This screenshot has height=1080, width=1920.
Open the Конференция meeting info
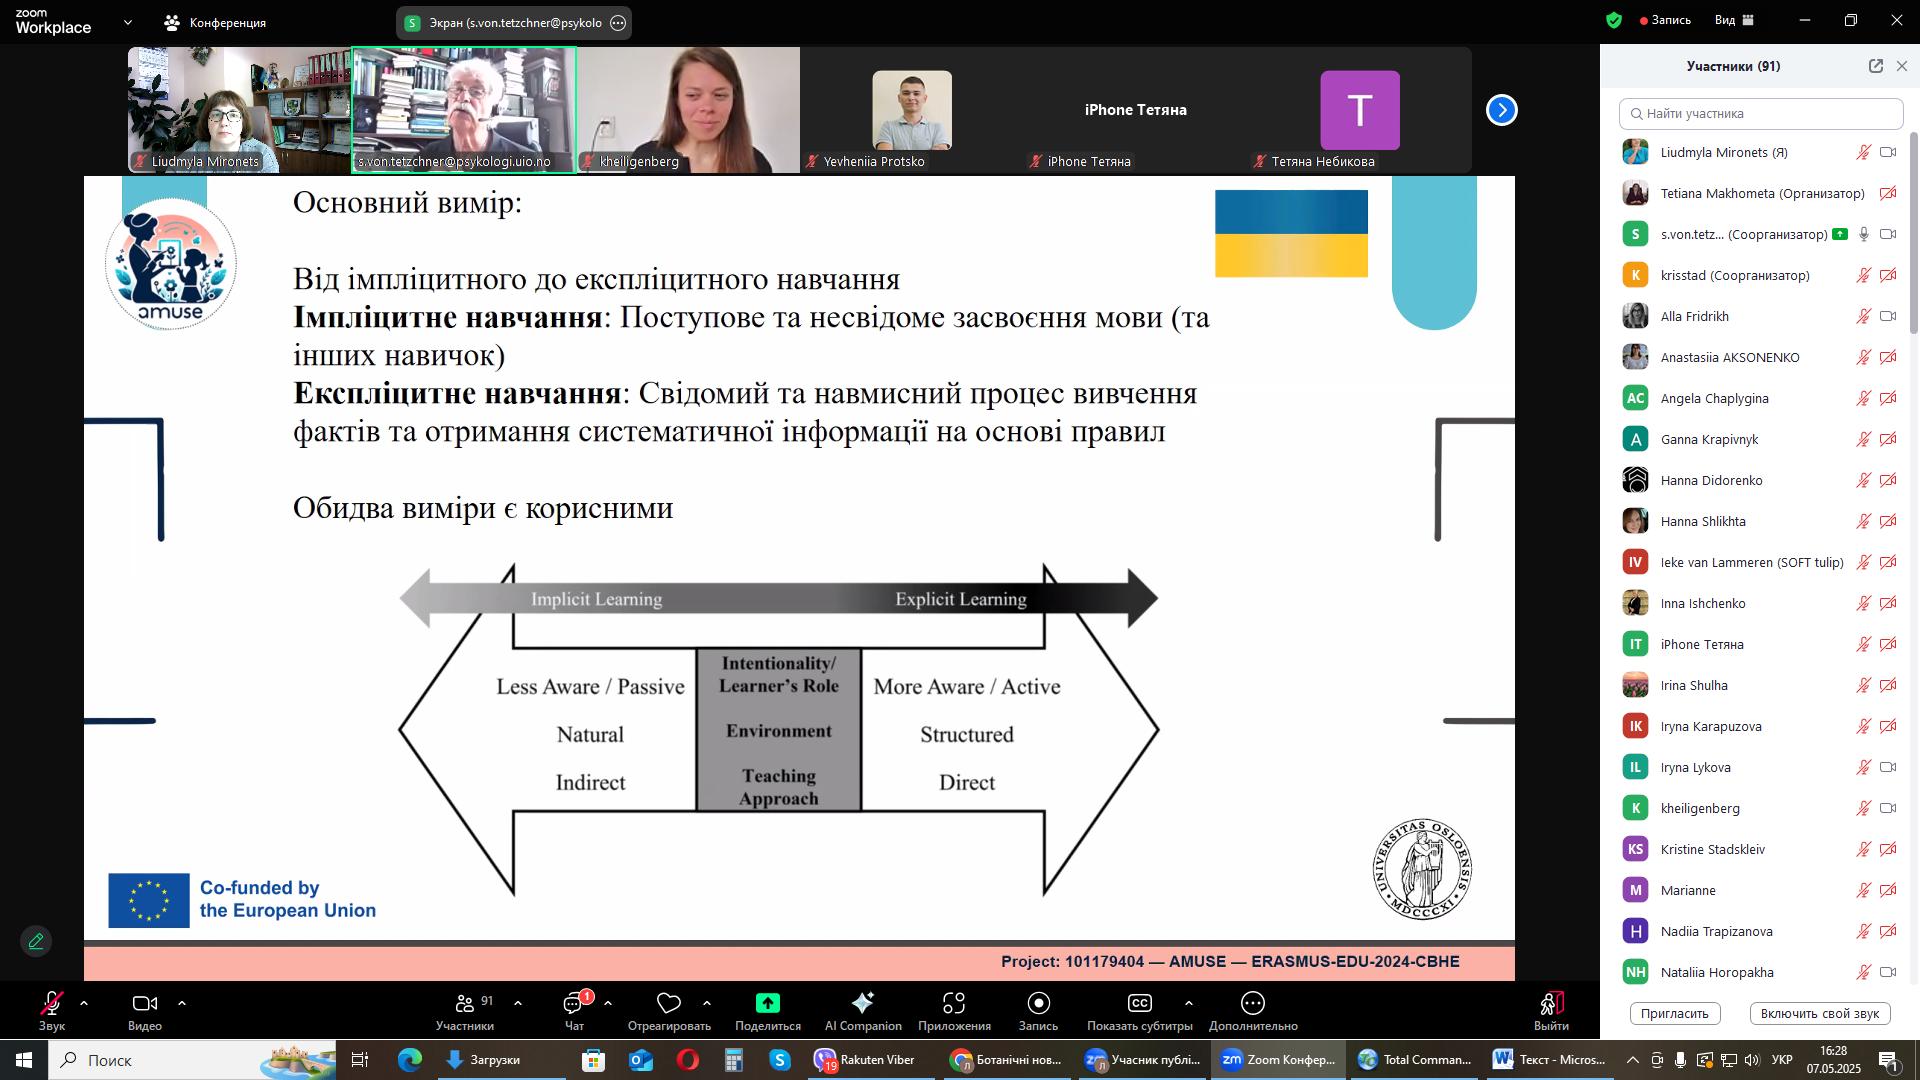(x=216, y=22)
